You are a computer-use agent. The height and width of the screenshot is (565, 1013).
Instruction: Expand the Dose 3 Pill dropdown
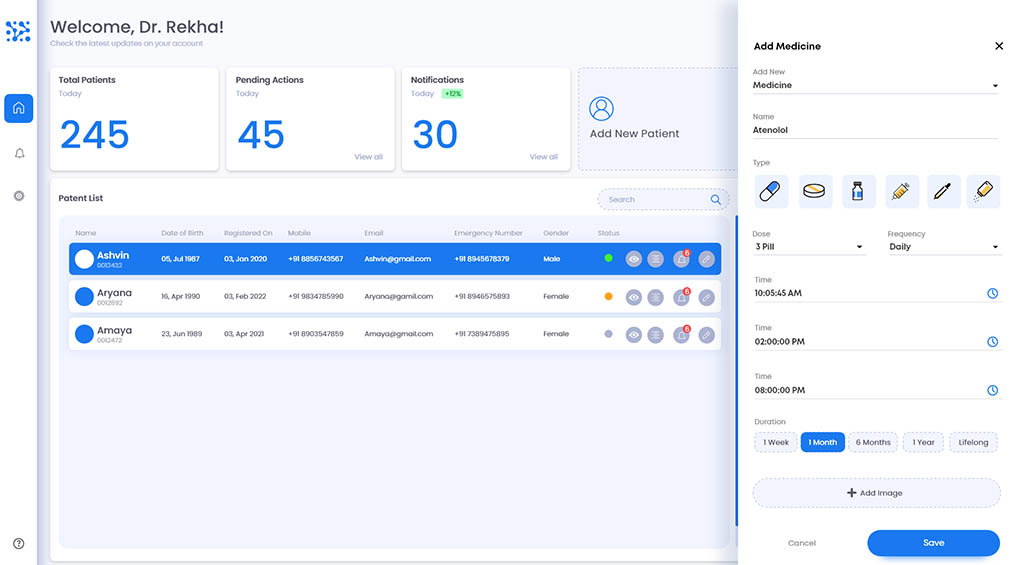tap(809, 247)
